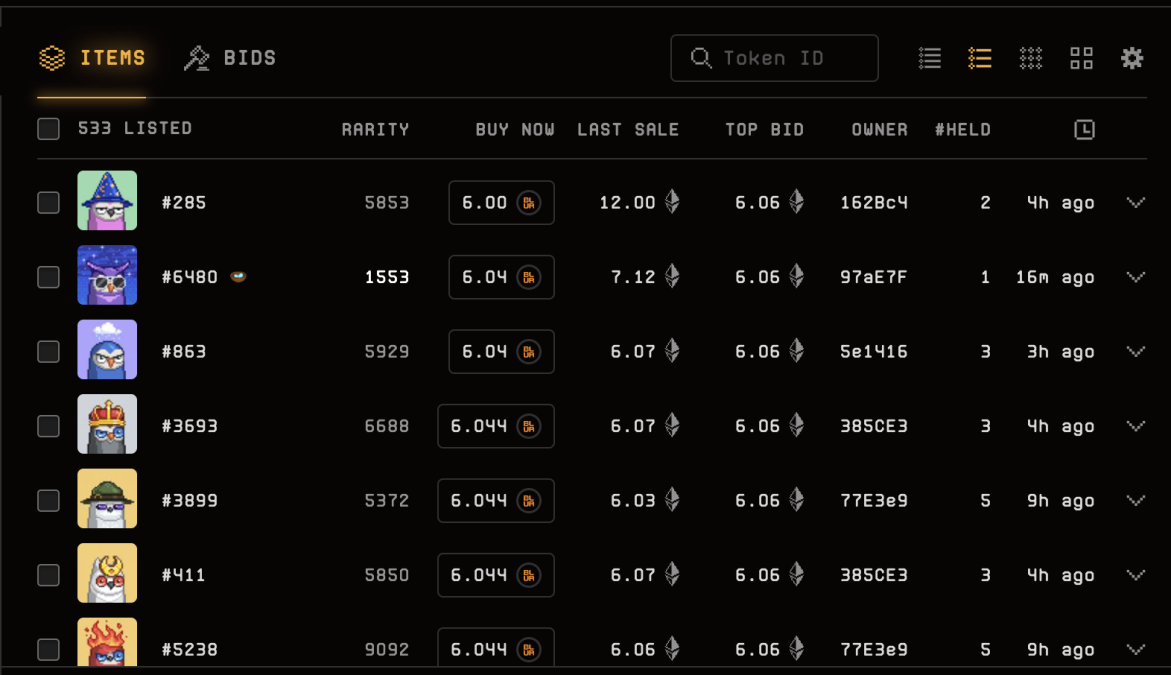This screenshot has width=1171, height=675.
Task: Select rarity value 1553
Action: [387, 277]
